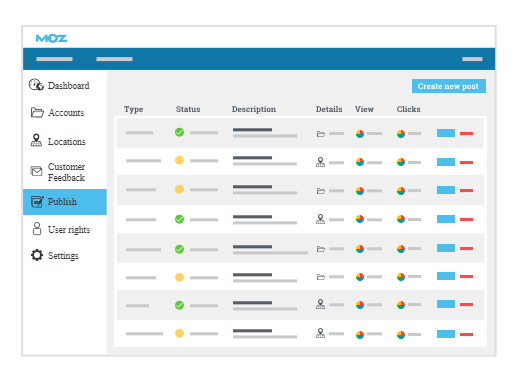Click the red remove bar in second row
The image size is (517, 384).
pyautogui.click(x=466, y=162)
